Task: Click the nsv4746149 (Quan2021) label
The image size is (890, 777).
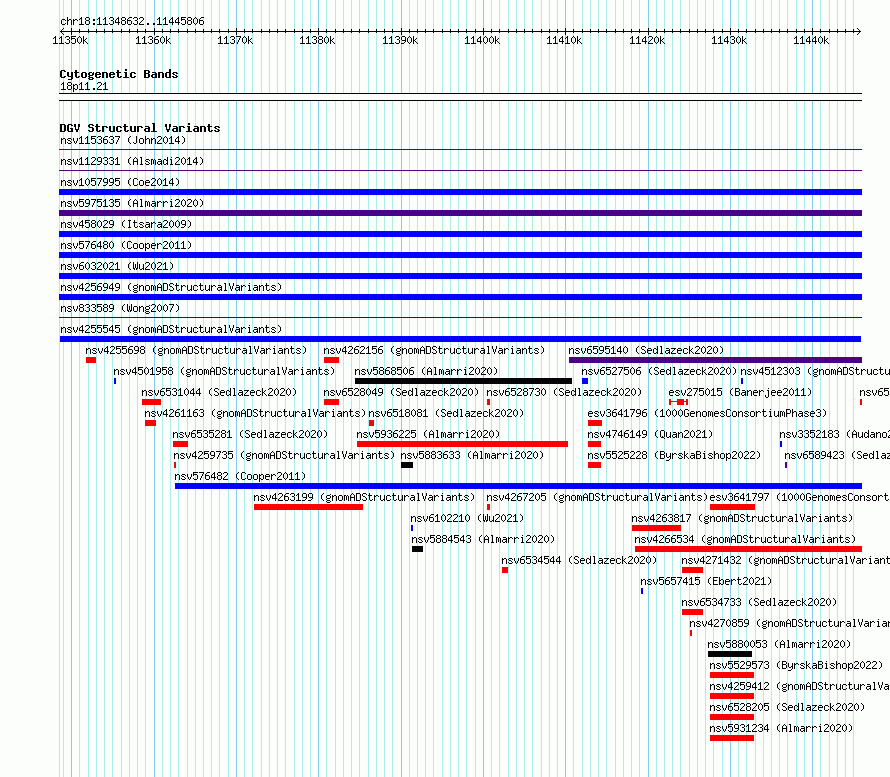Action: (x=650, y=434)
